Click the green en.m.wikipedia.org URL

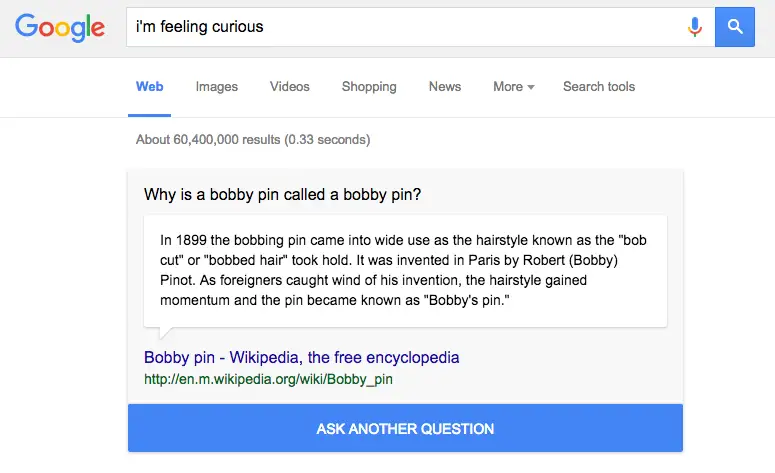(268, 379)
